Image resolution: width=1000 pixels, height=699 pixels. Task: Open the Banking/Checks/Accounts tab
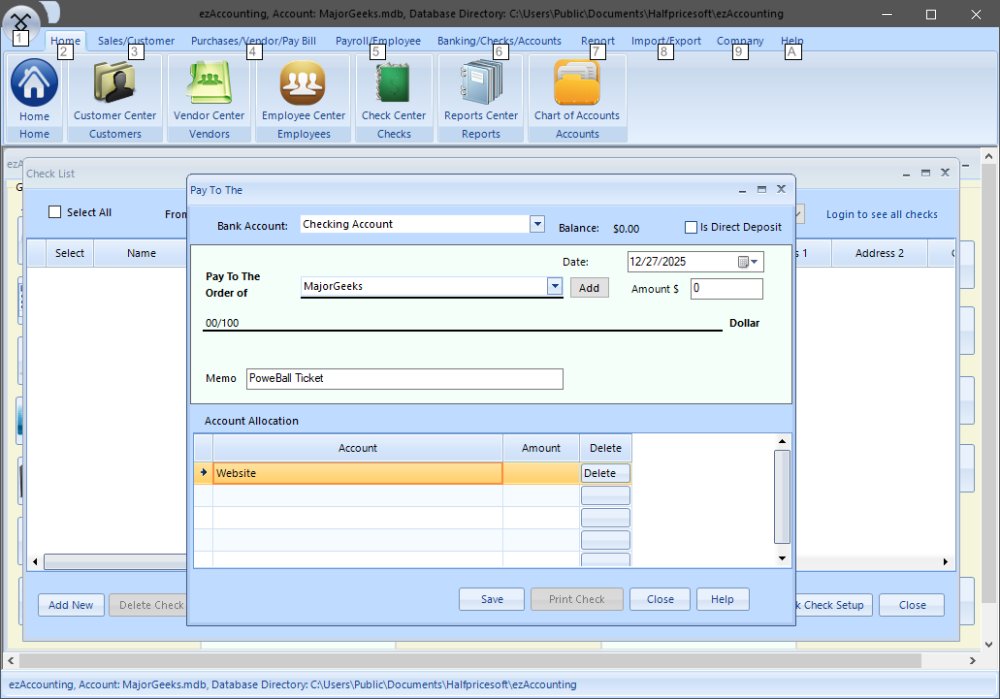pos(499,41)
